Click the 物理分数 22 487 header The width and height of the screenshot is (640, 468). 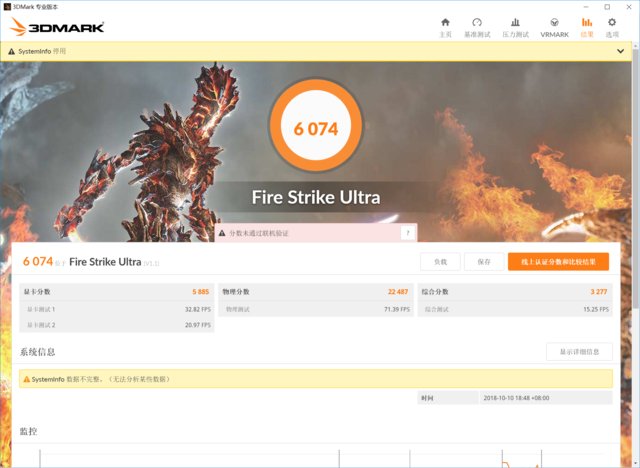[x=316, y=292]
